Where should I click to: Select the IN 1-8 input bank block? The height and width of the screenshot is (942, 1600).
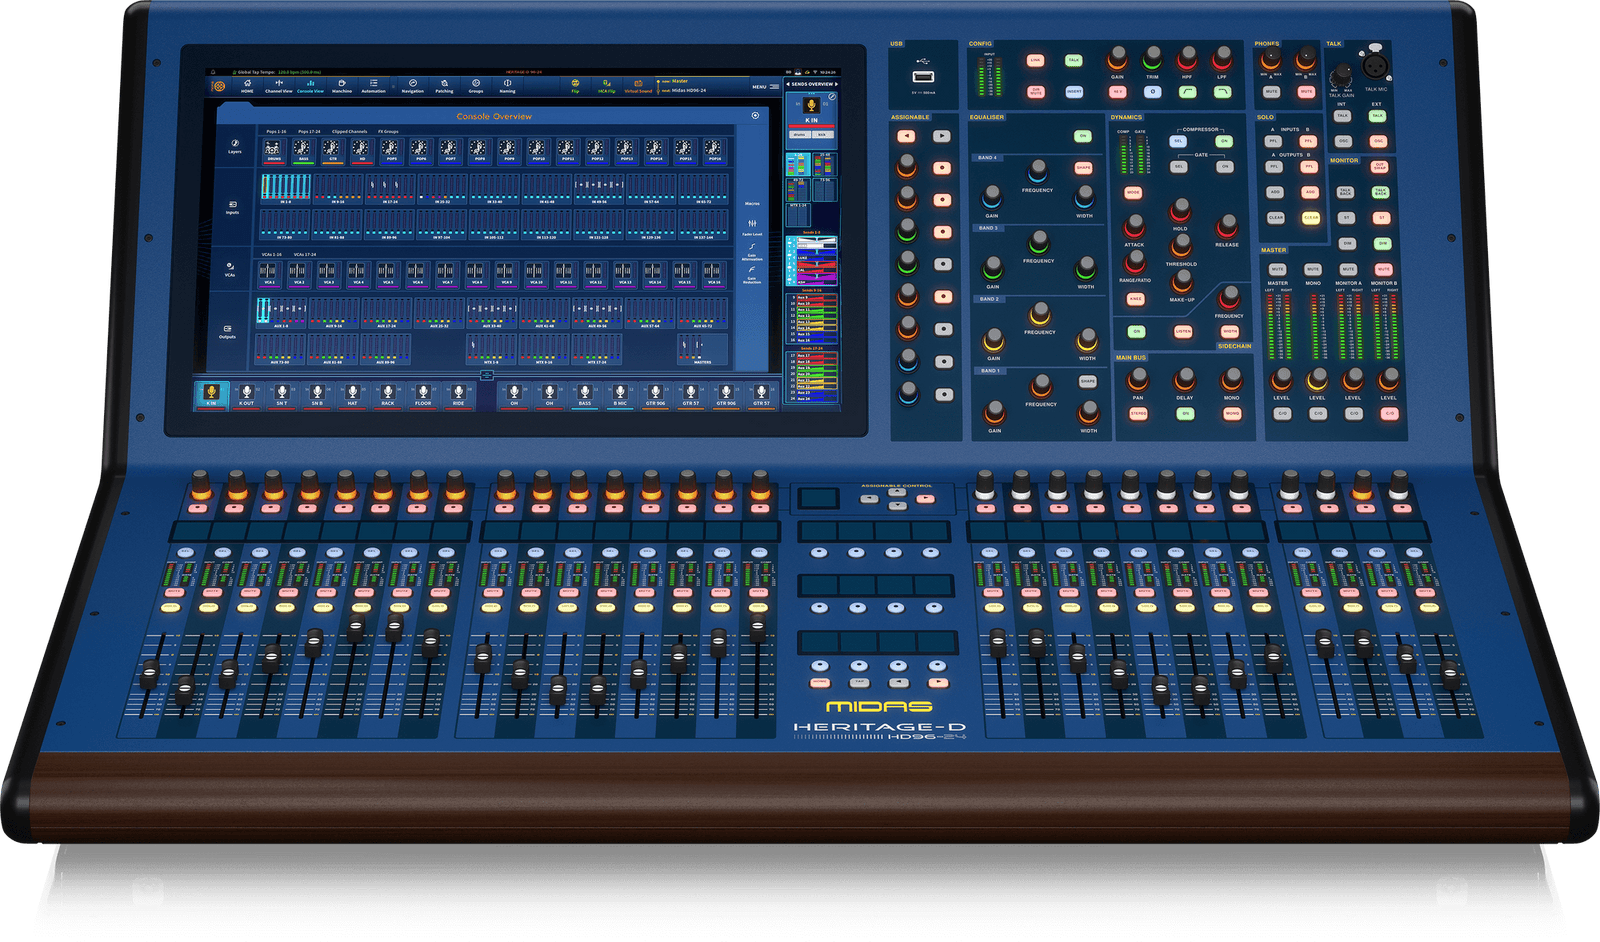point(286,188)
